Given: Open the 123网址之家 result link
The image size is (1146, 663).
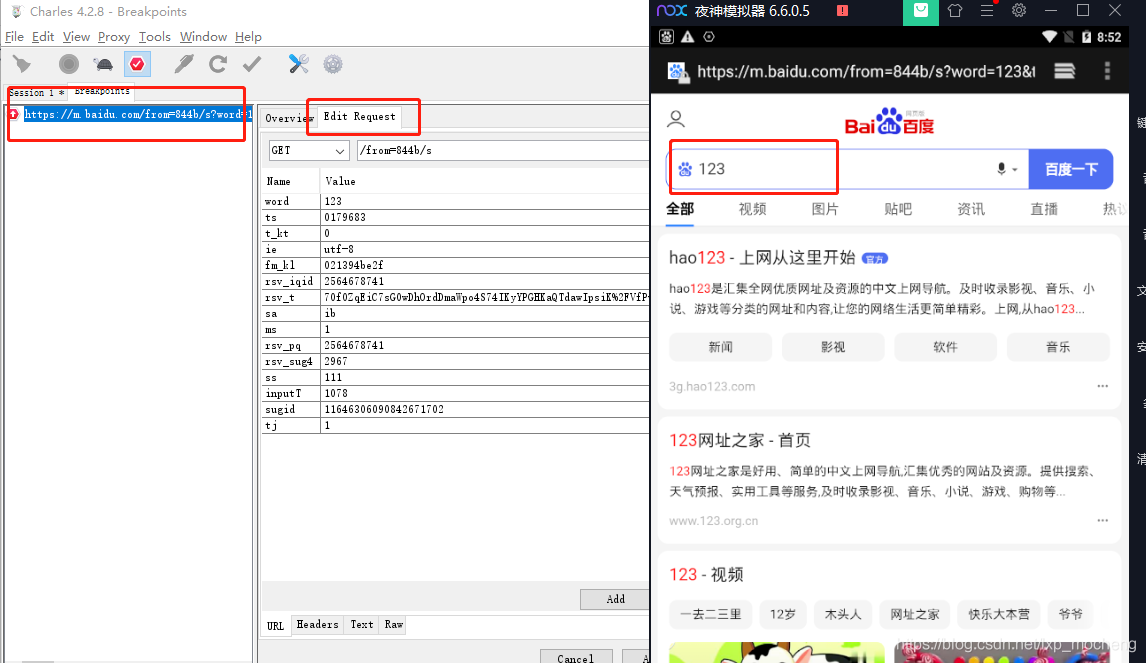Looking at the screenshot, I should click(x=740, y=440).
